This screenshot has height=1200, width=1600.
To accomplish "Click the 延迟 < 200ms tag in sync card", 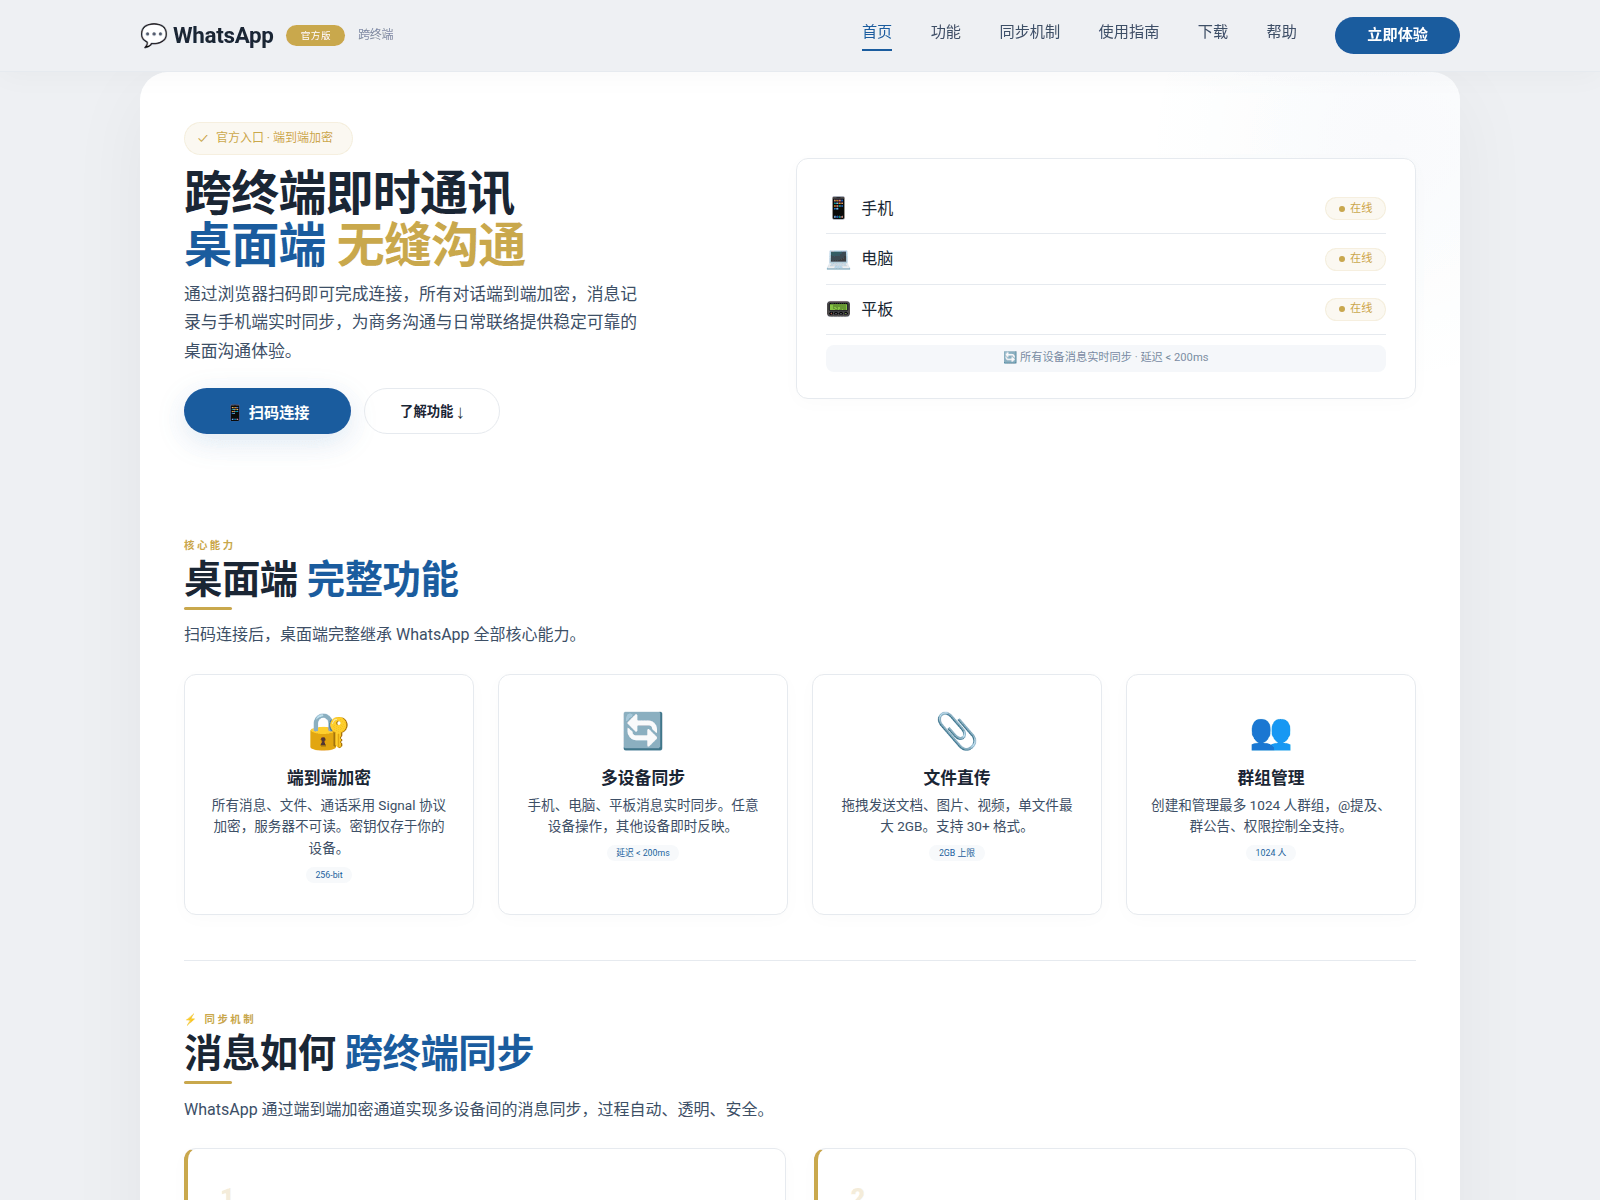I will pyautogui.click(x=643, y=853).
